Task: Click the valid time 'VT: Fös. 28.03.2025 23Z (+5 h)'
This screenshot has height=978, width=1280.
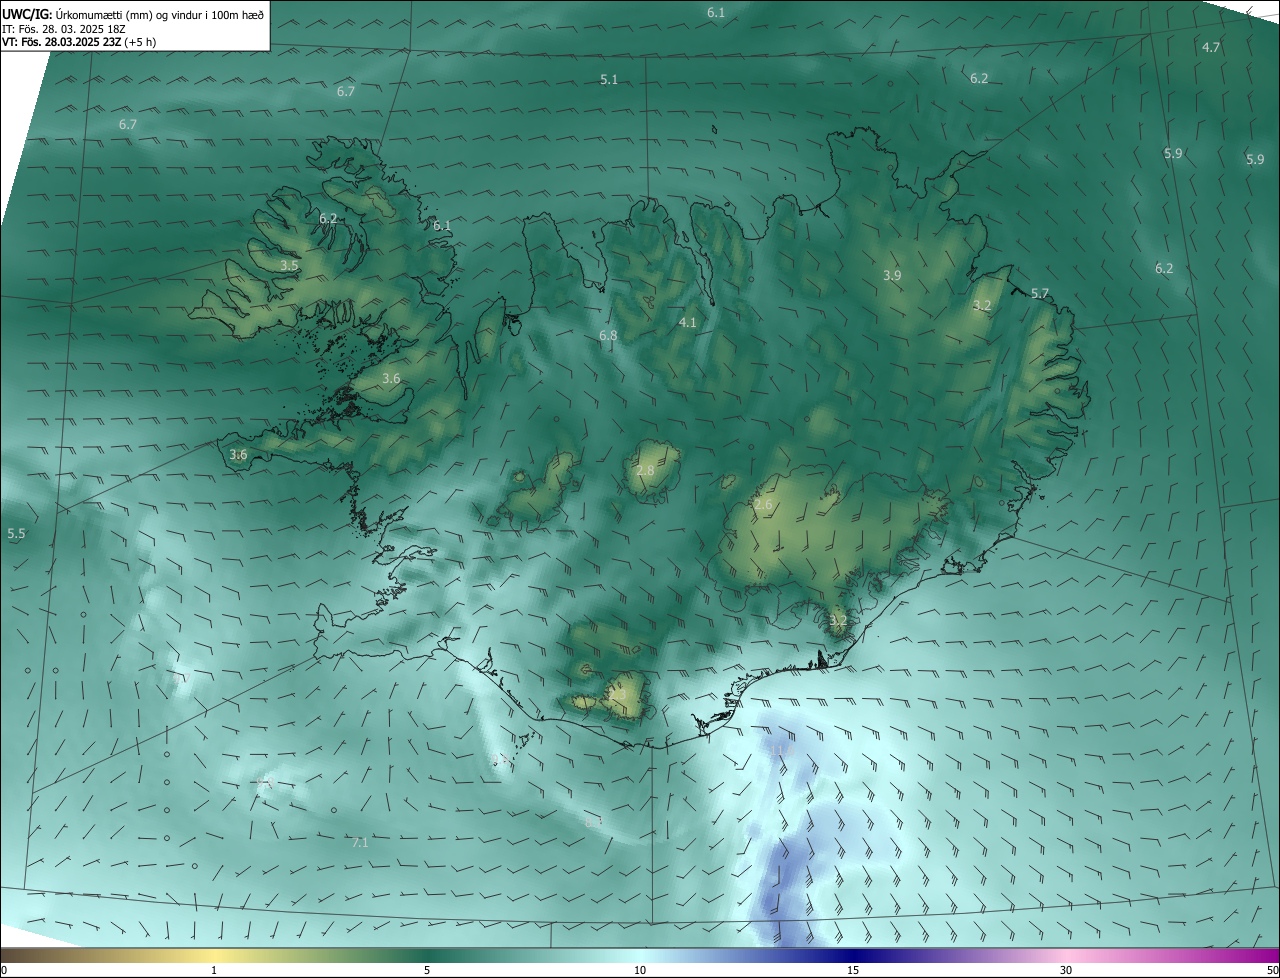Action: tap(79, 42)
